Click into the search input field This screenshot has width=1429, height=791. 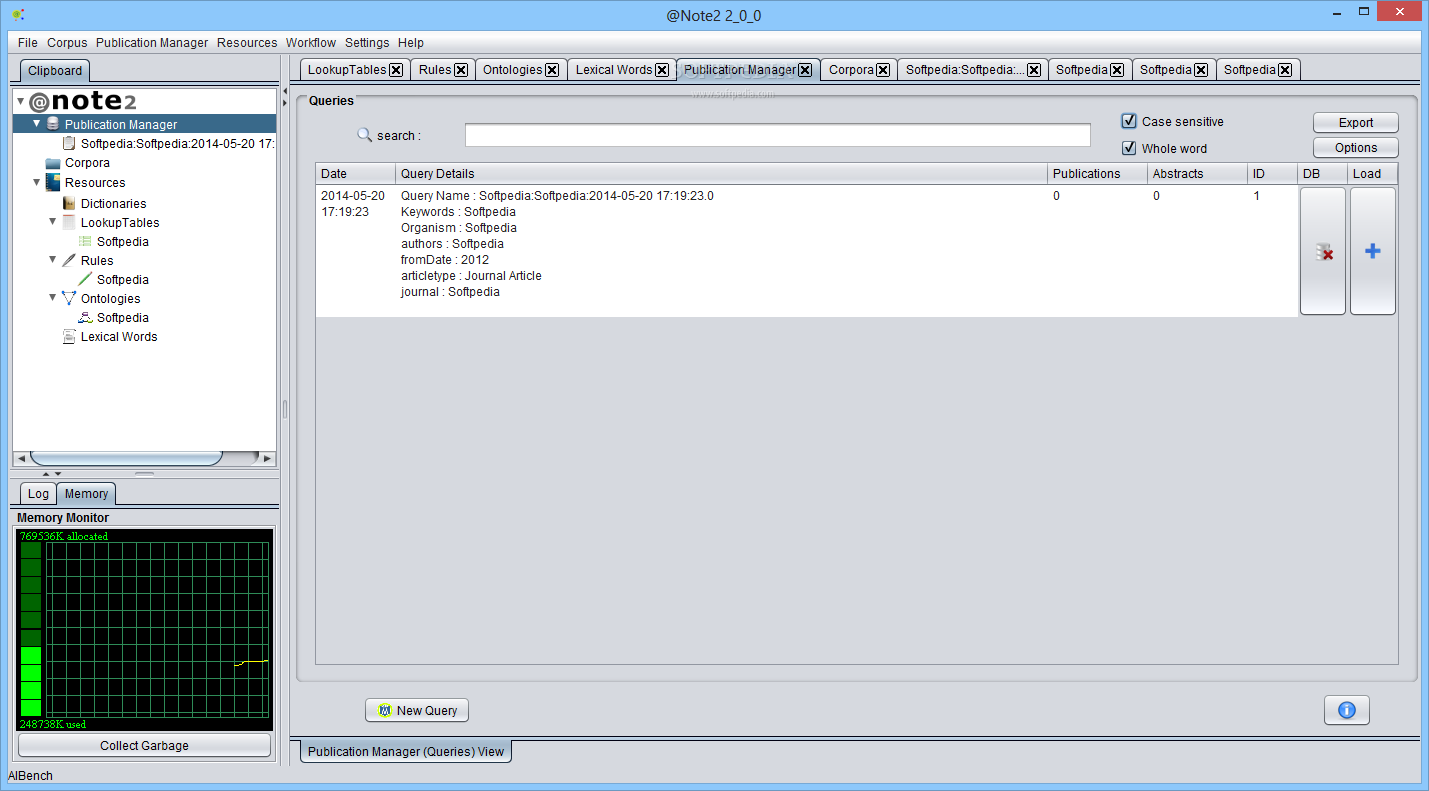tap(778, 135)
